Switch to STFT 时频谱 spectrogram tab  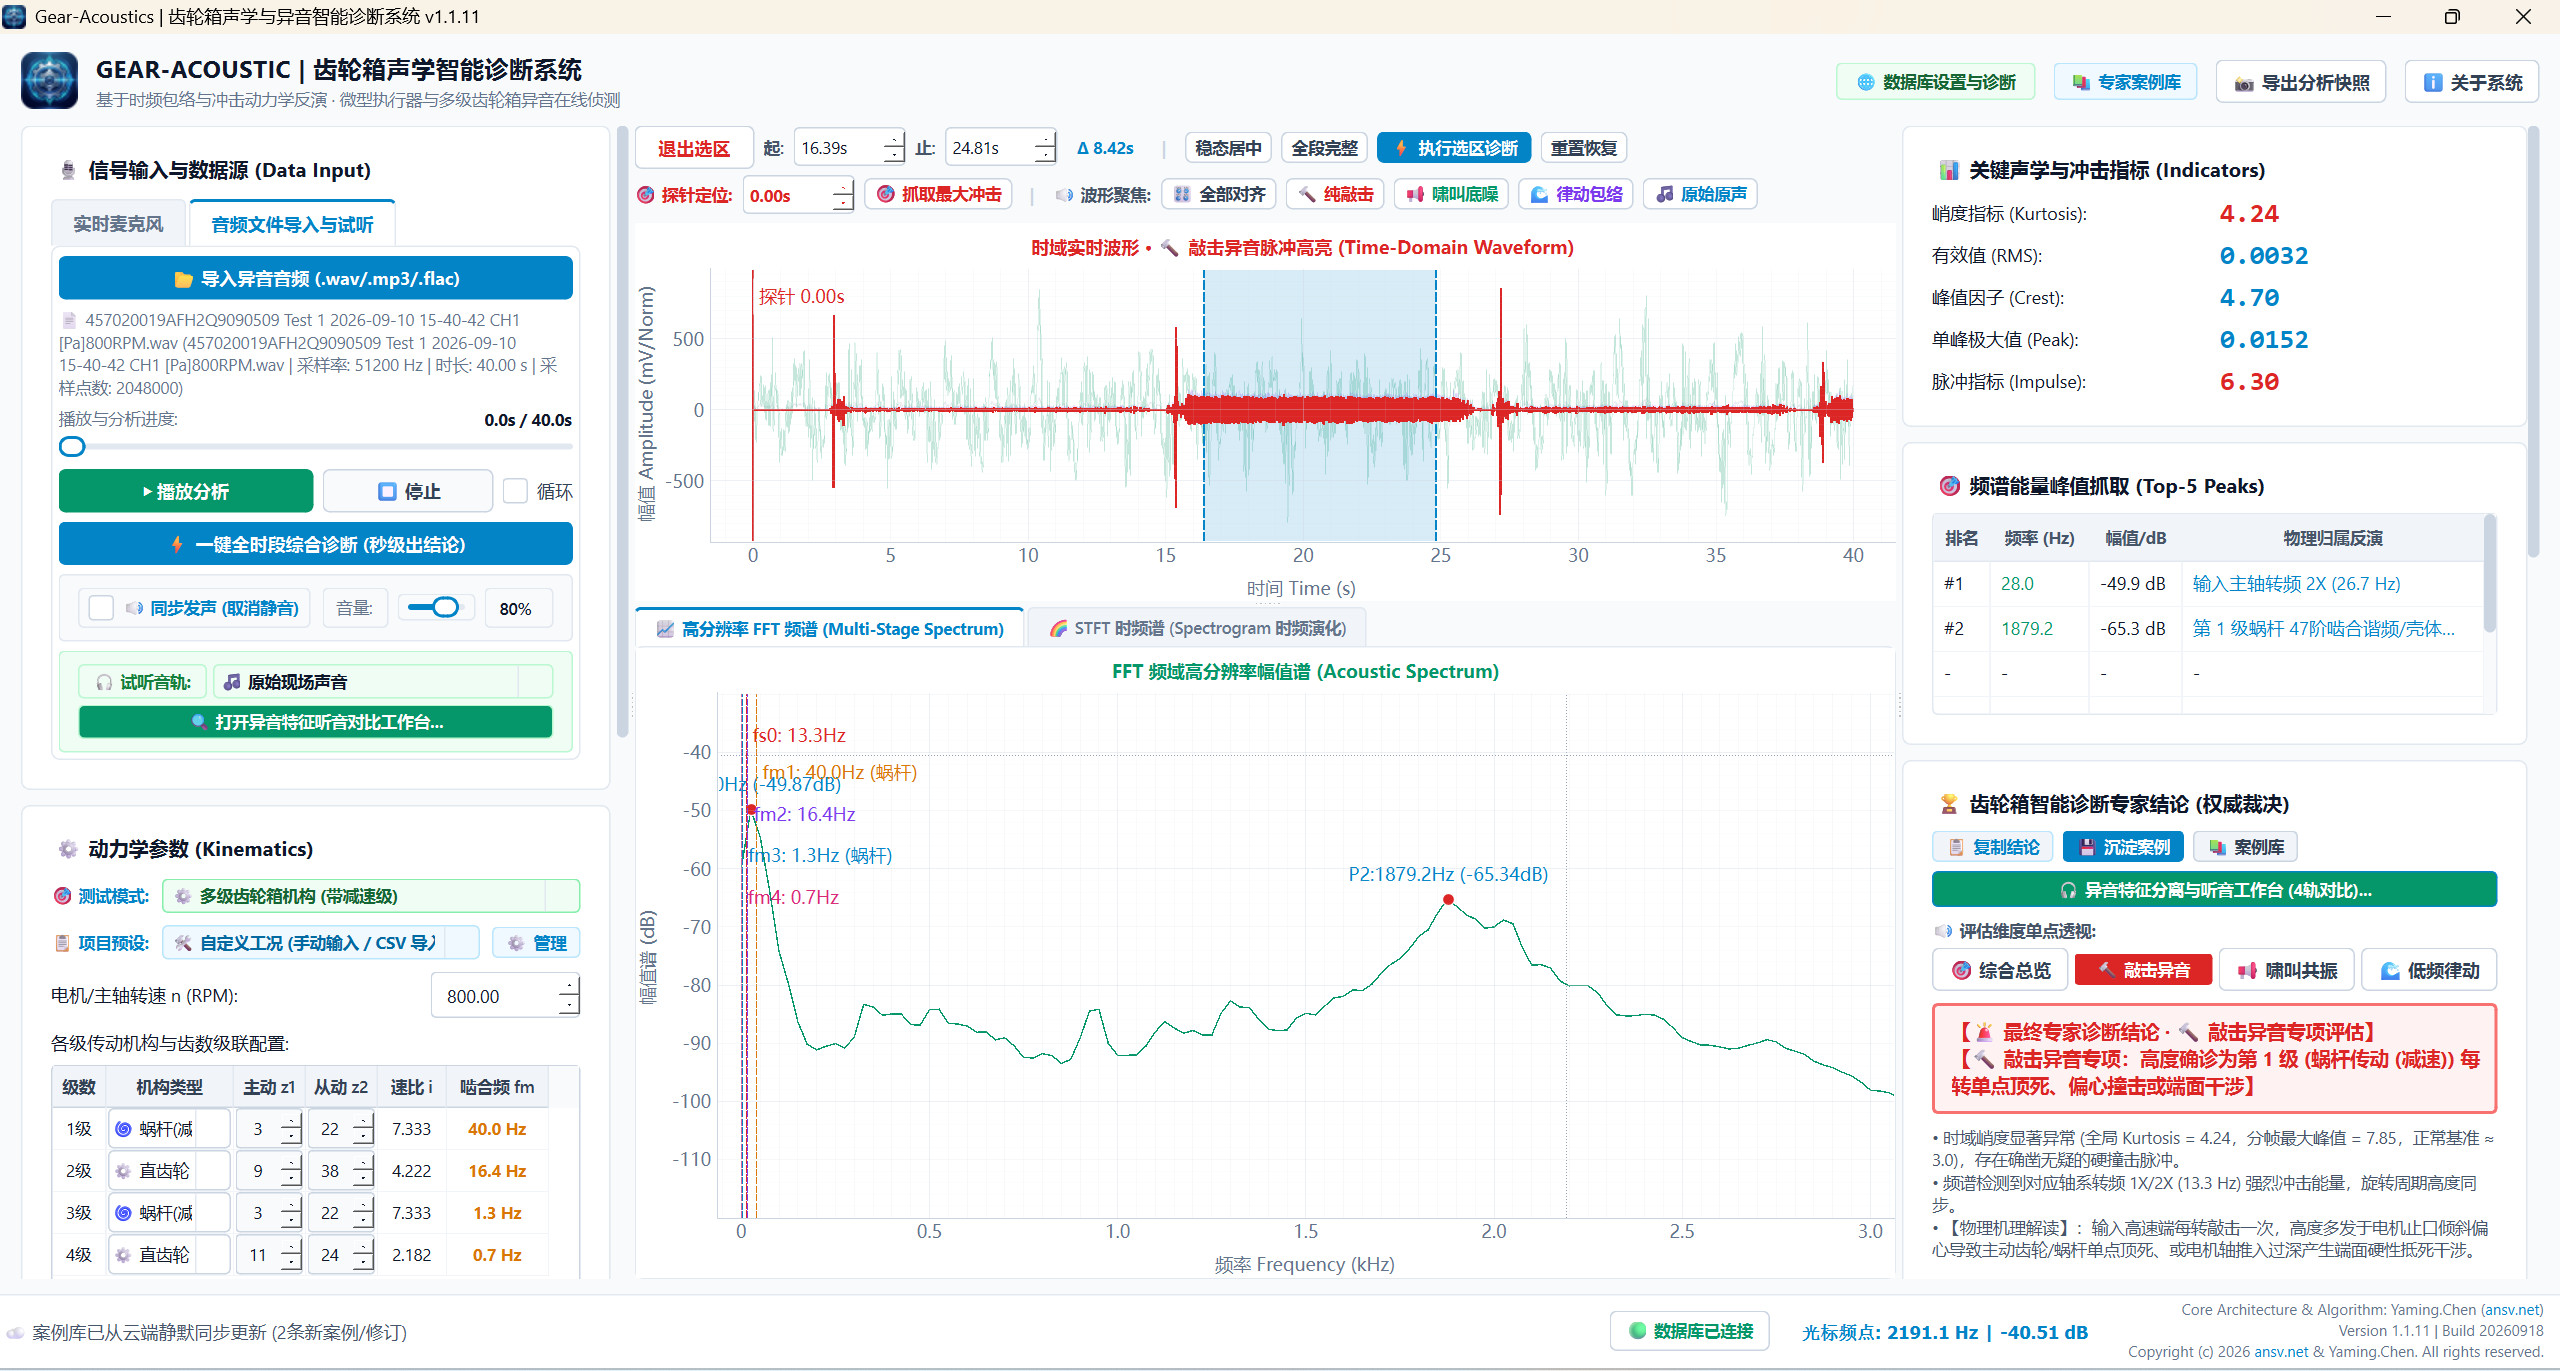pyautogui.click(x=1197, y=628)
